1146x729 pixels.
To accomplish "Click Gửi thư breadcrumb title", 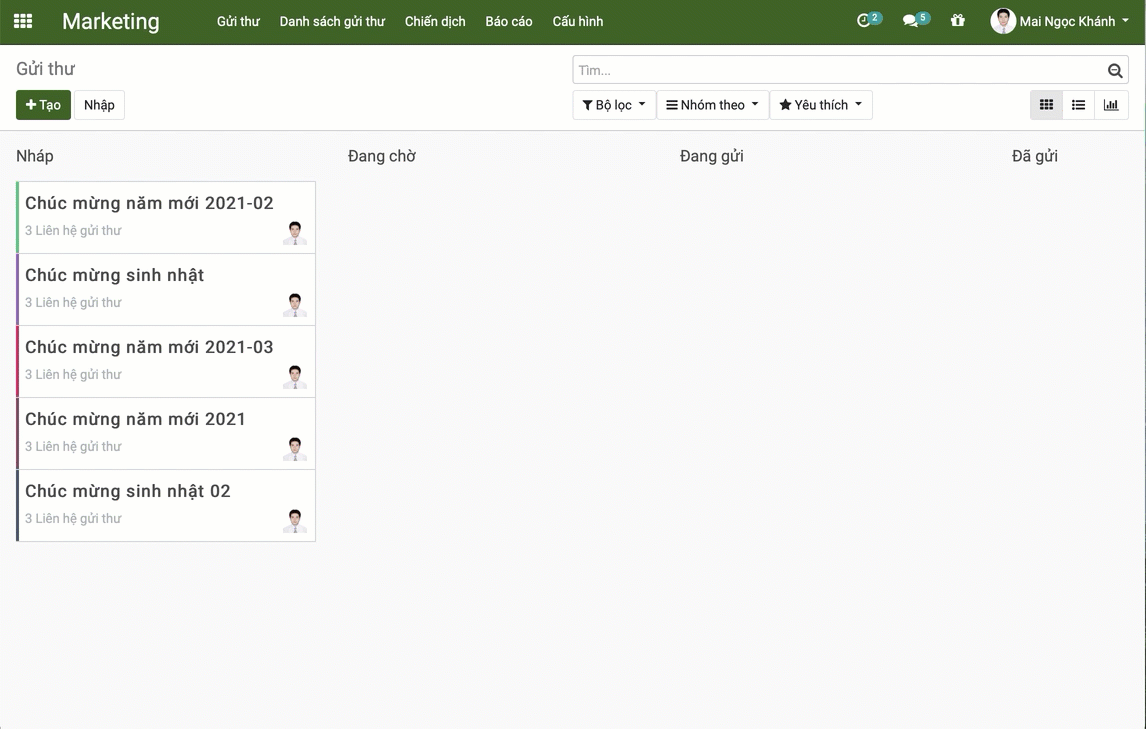I will pos(45,69).
